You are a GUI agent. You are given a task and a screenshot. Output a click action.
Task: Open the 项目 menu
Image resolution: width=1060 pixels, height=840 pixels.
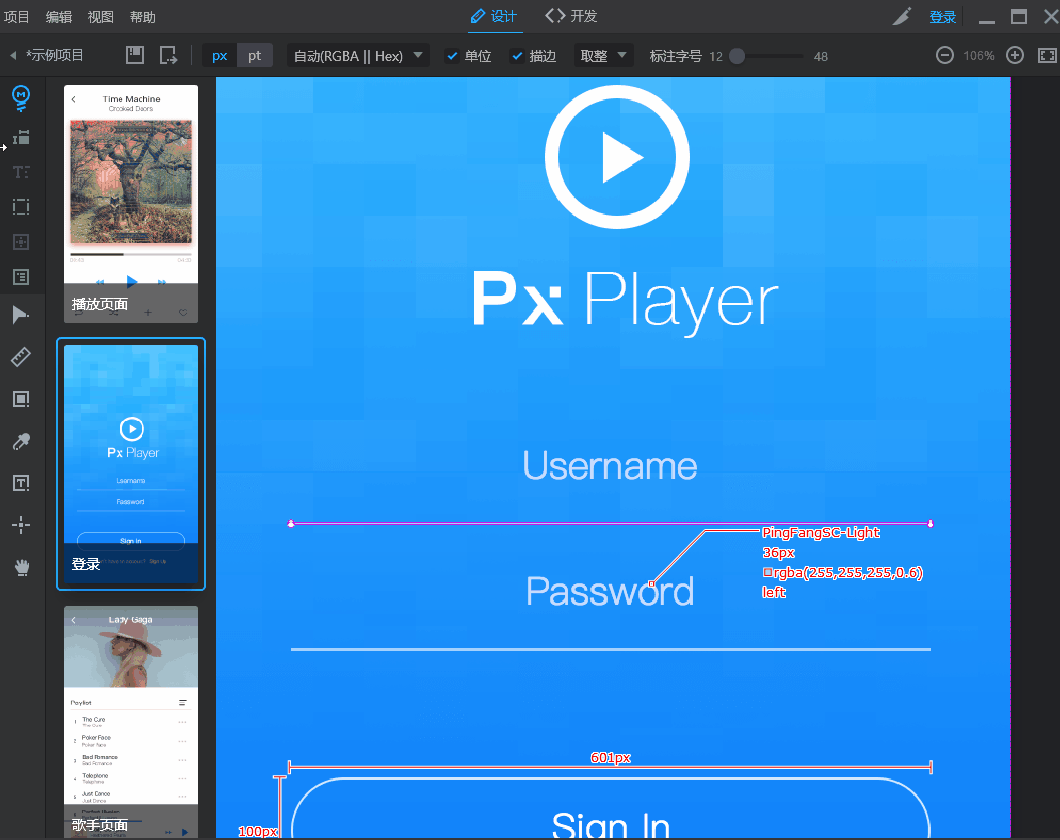pyautogui.click(x=16, y=17)
